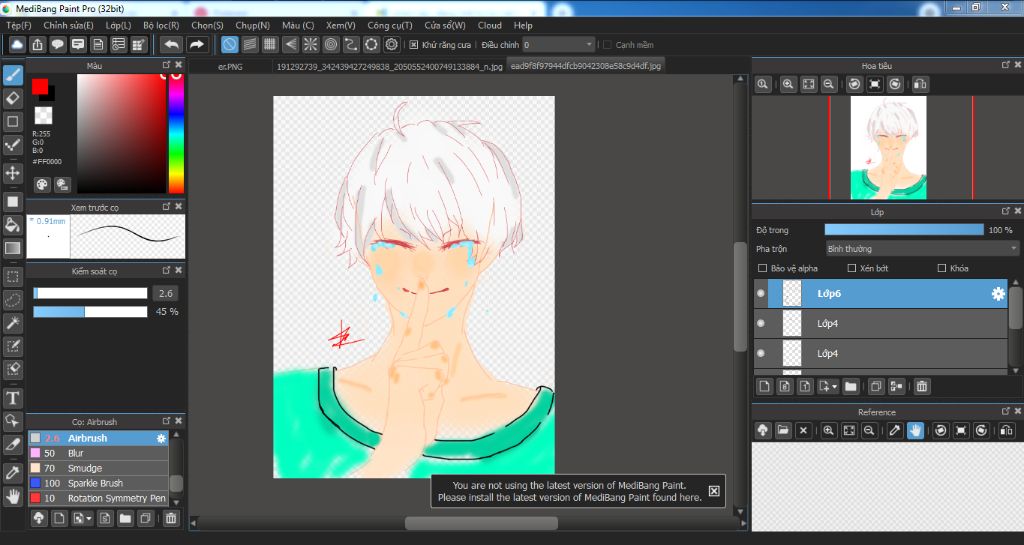This screenshot has width=1024, height=545.
Task: Select the Blur brush
Action: [x=98, y=453]
